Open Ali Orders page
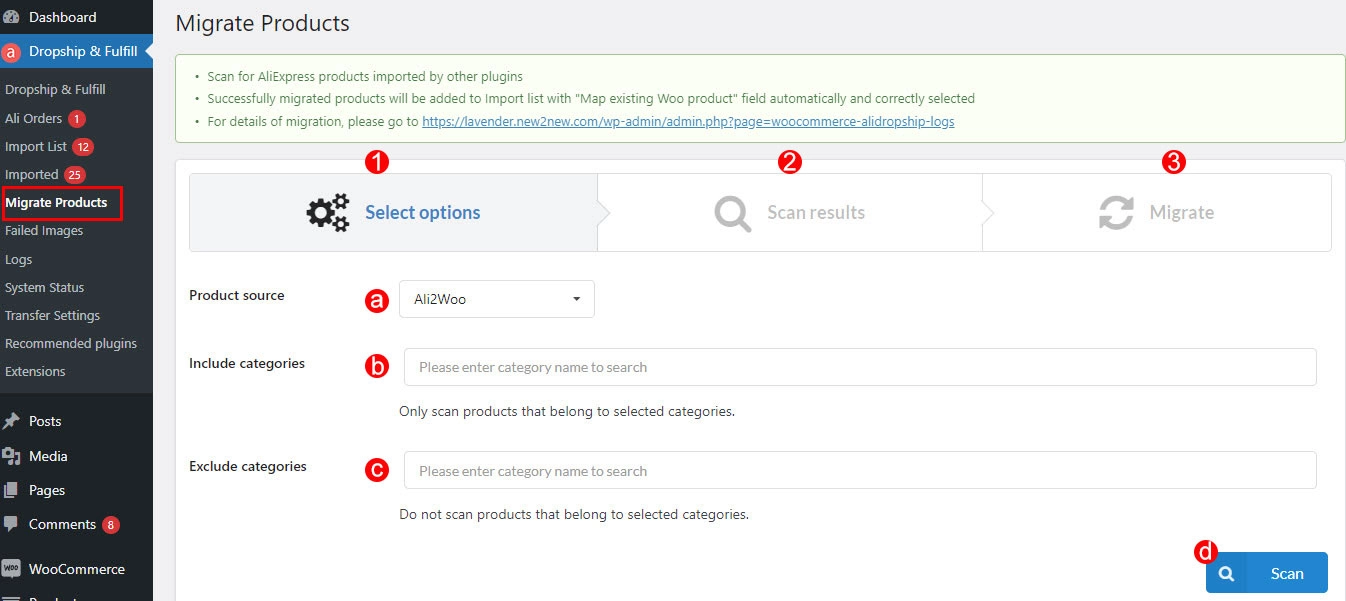The width and height of the screenshot is (1346, 601). tap(34, 118)
